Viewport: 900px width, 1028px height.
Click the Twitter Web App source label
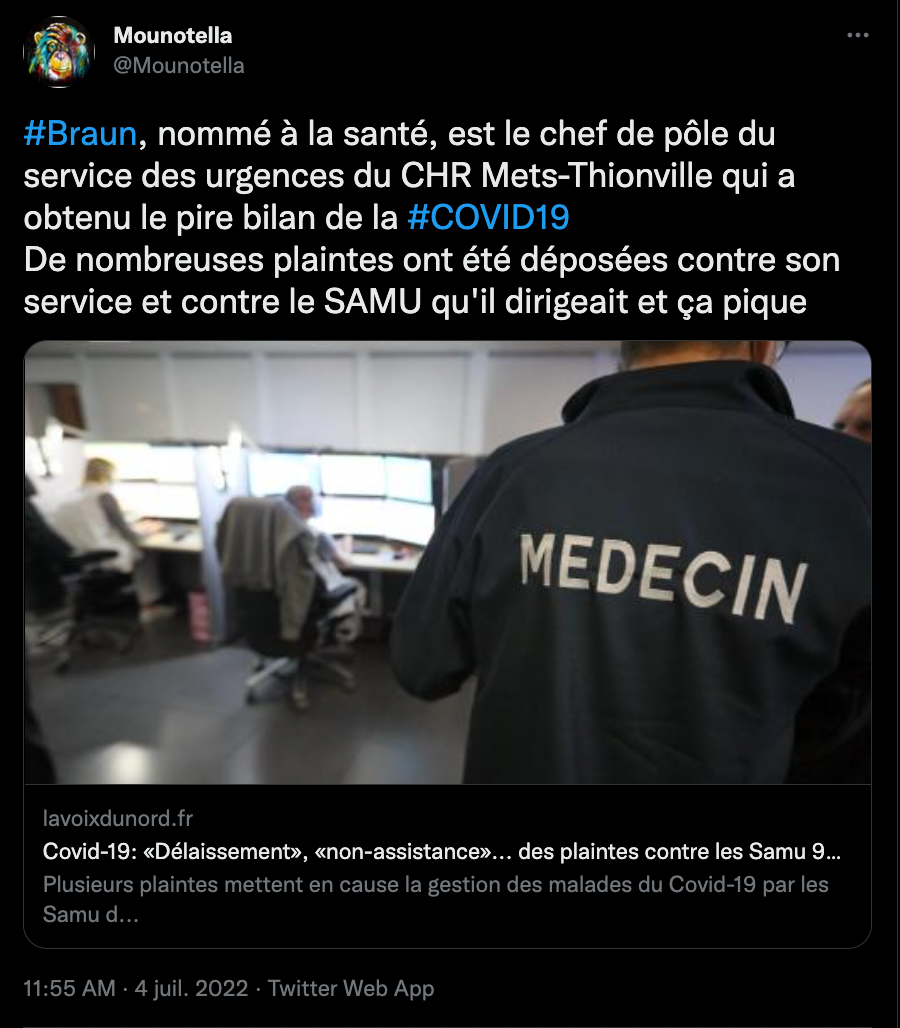tap(351, 988)
